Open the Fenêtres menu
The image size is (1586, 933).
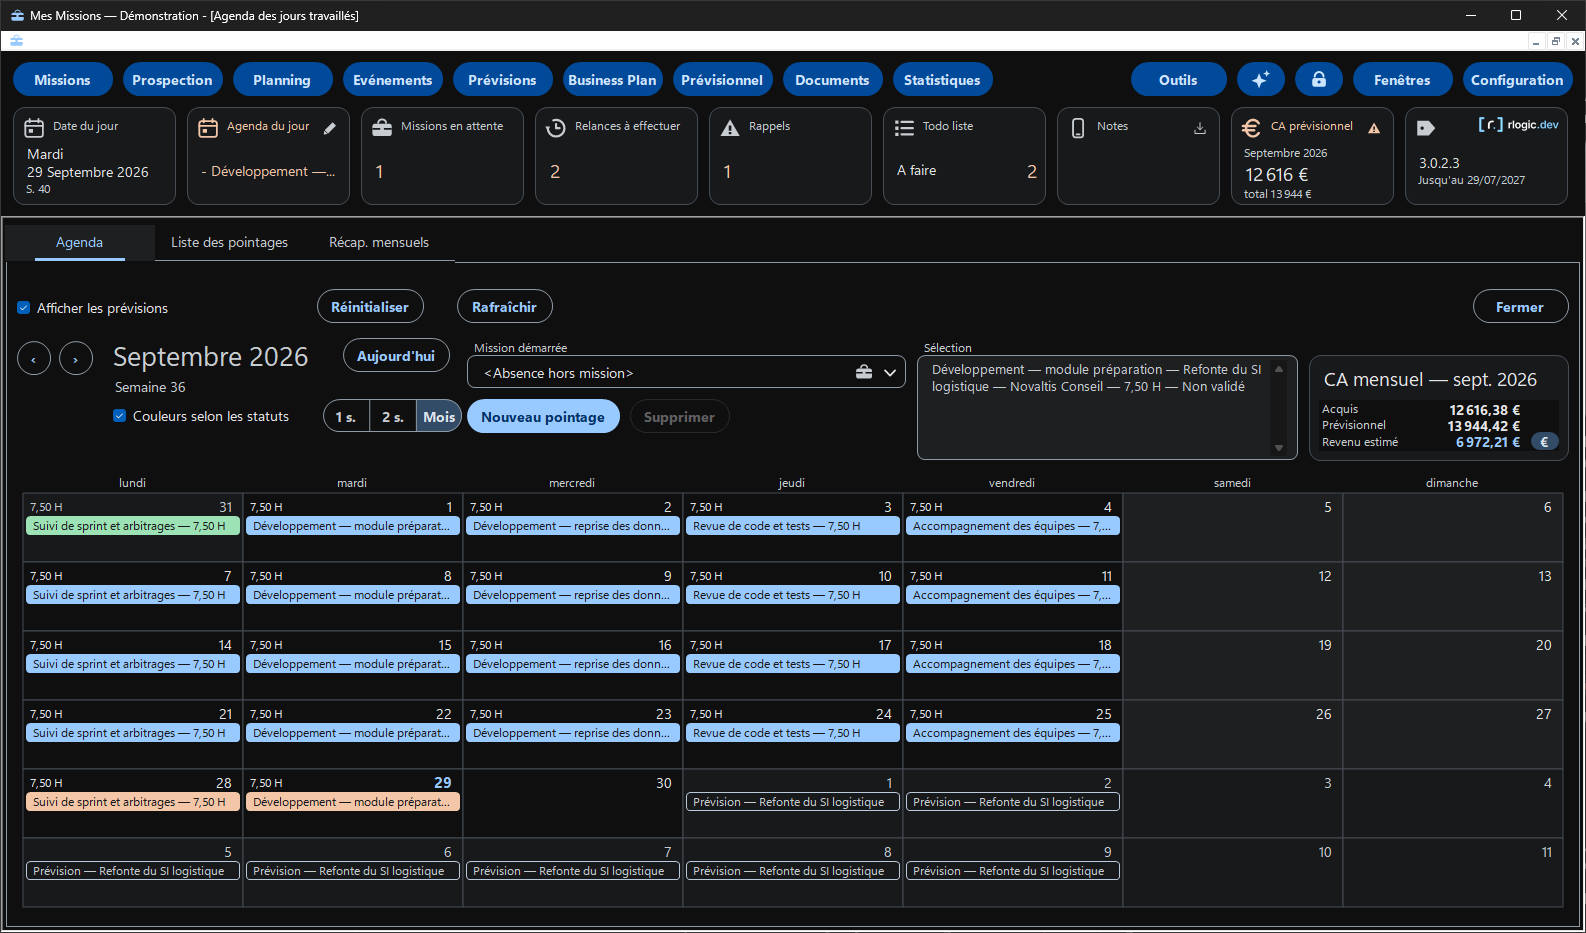1402,80
